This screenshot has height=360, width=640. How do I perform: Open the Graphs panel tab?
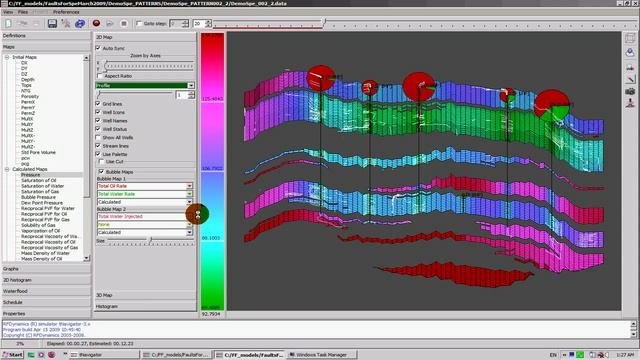pyautogui.click(x=46, y=269)
